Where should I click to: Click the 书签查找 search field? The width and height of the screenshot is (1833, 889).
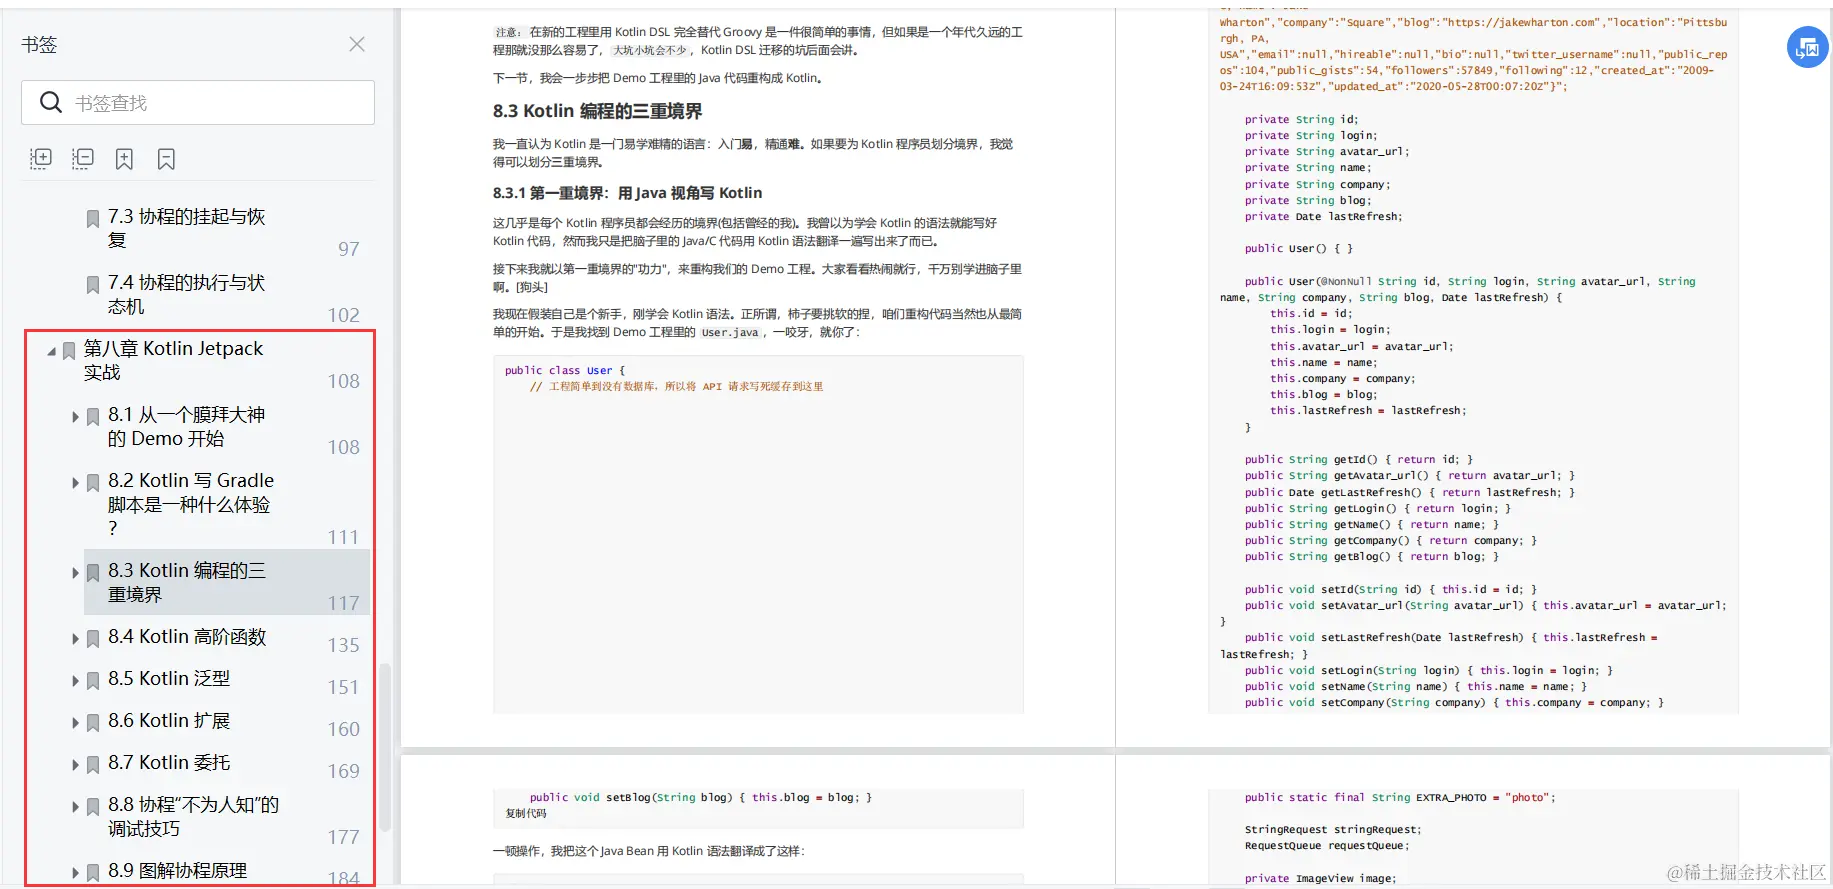tap(198, 102)
